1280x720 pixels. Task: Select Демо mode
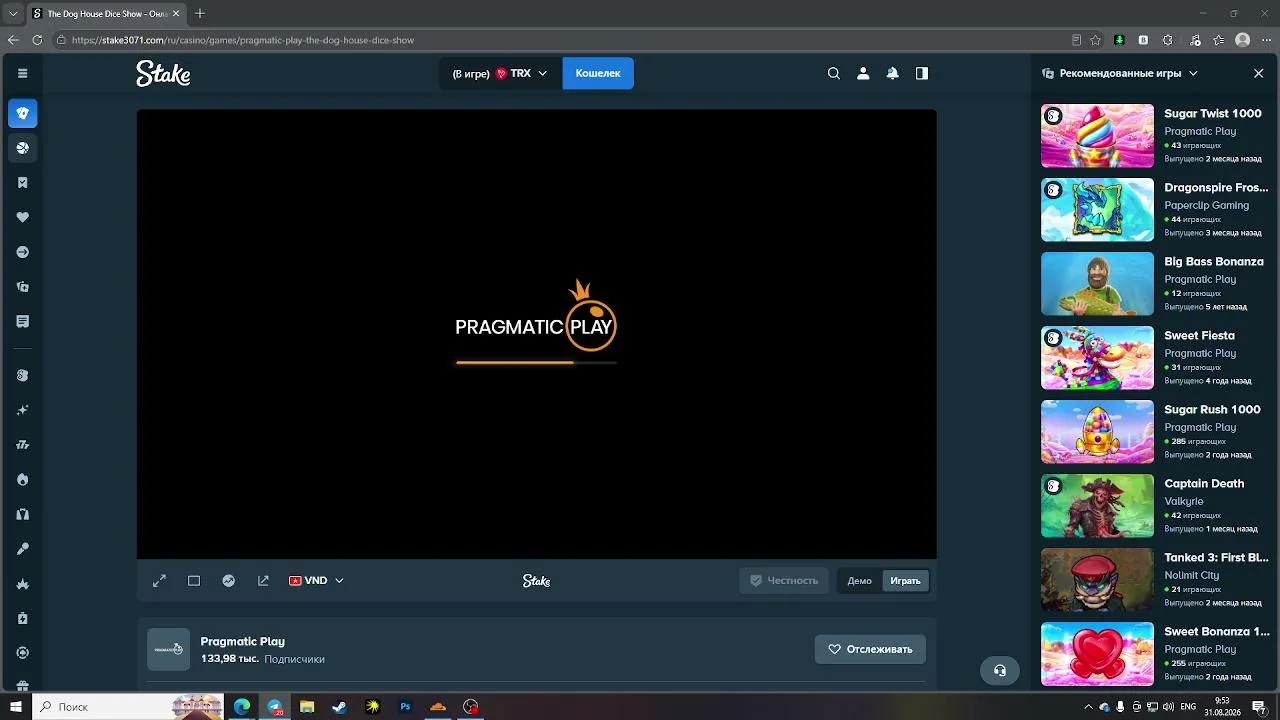click(860, 581)
